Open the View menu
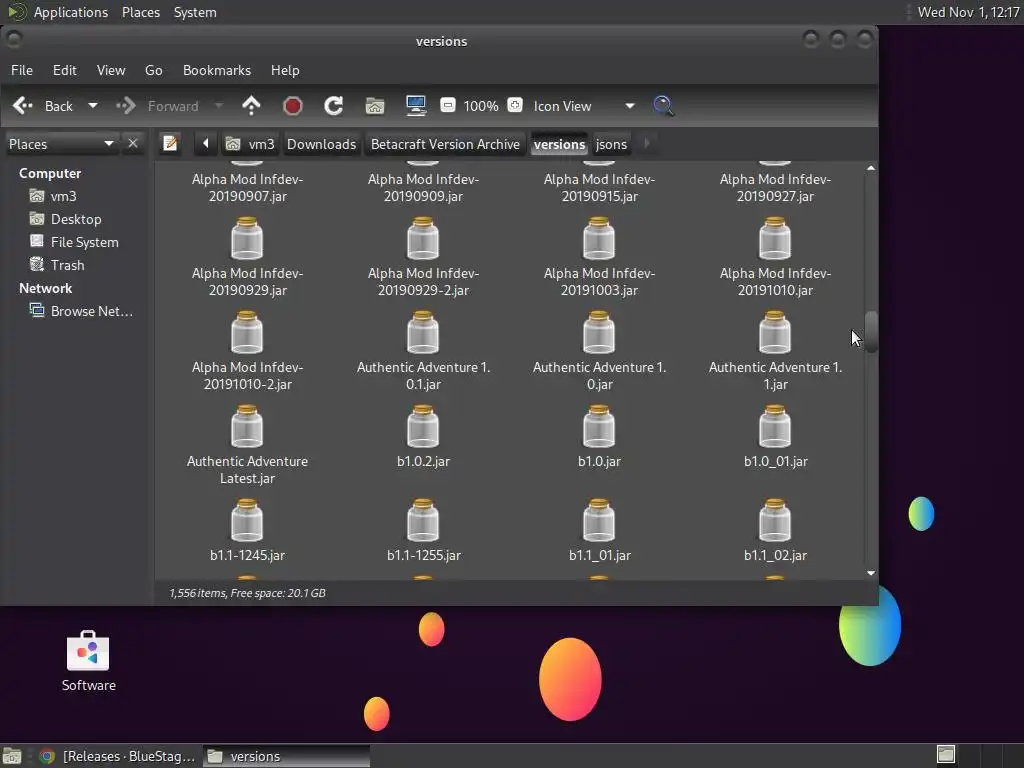The width and height of the screenshot is (1024, 768). [111, 70]
